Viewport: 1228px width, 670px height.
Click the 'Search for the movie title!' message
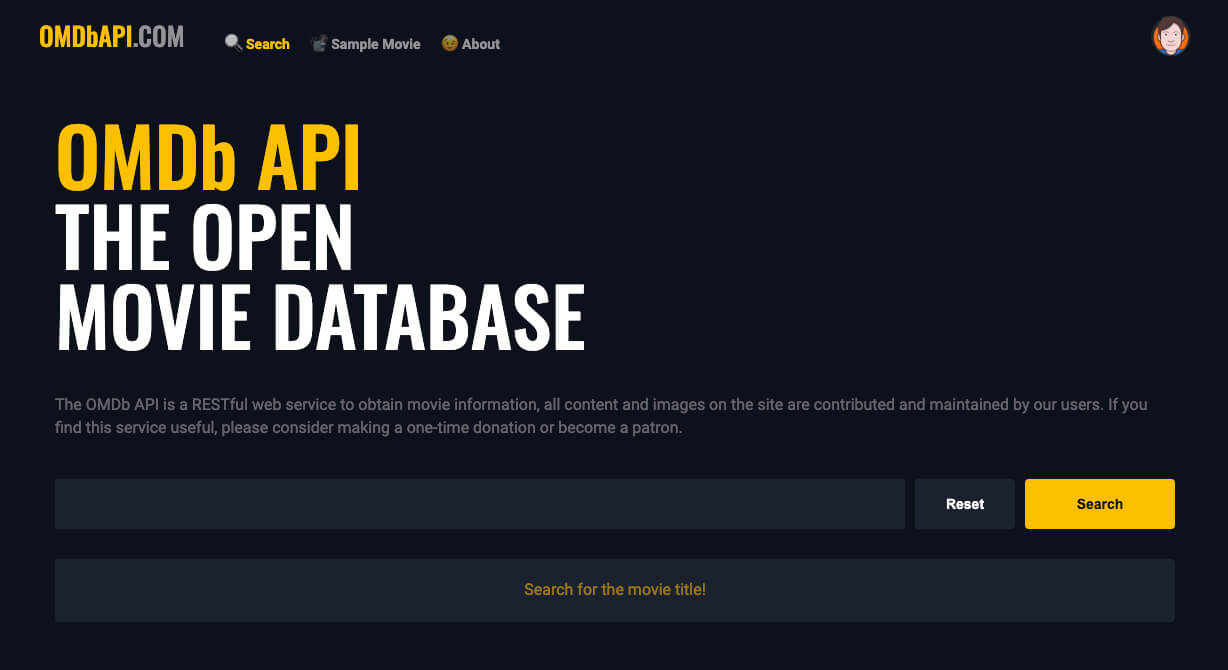(x=614, y=590)
